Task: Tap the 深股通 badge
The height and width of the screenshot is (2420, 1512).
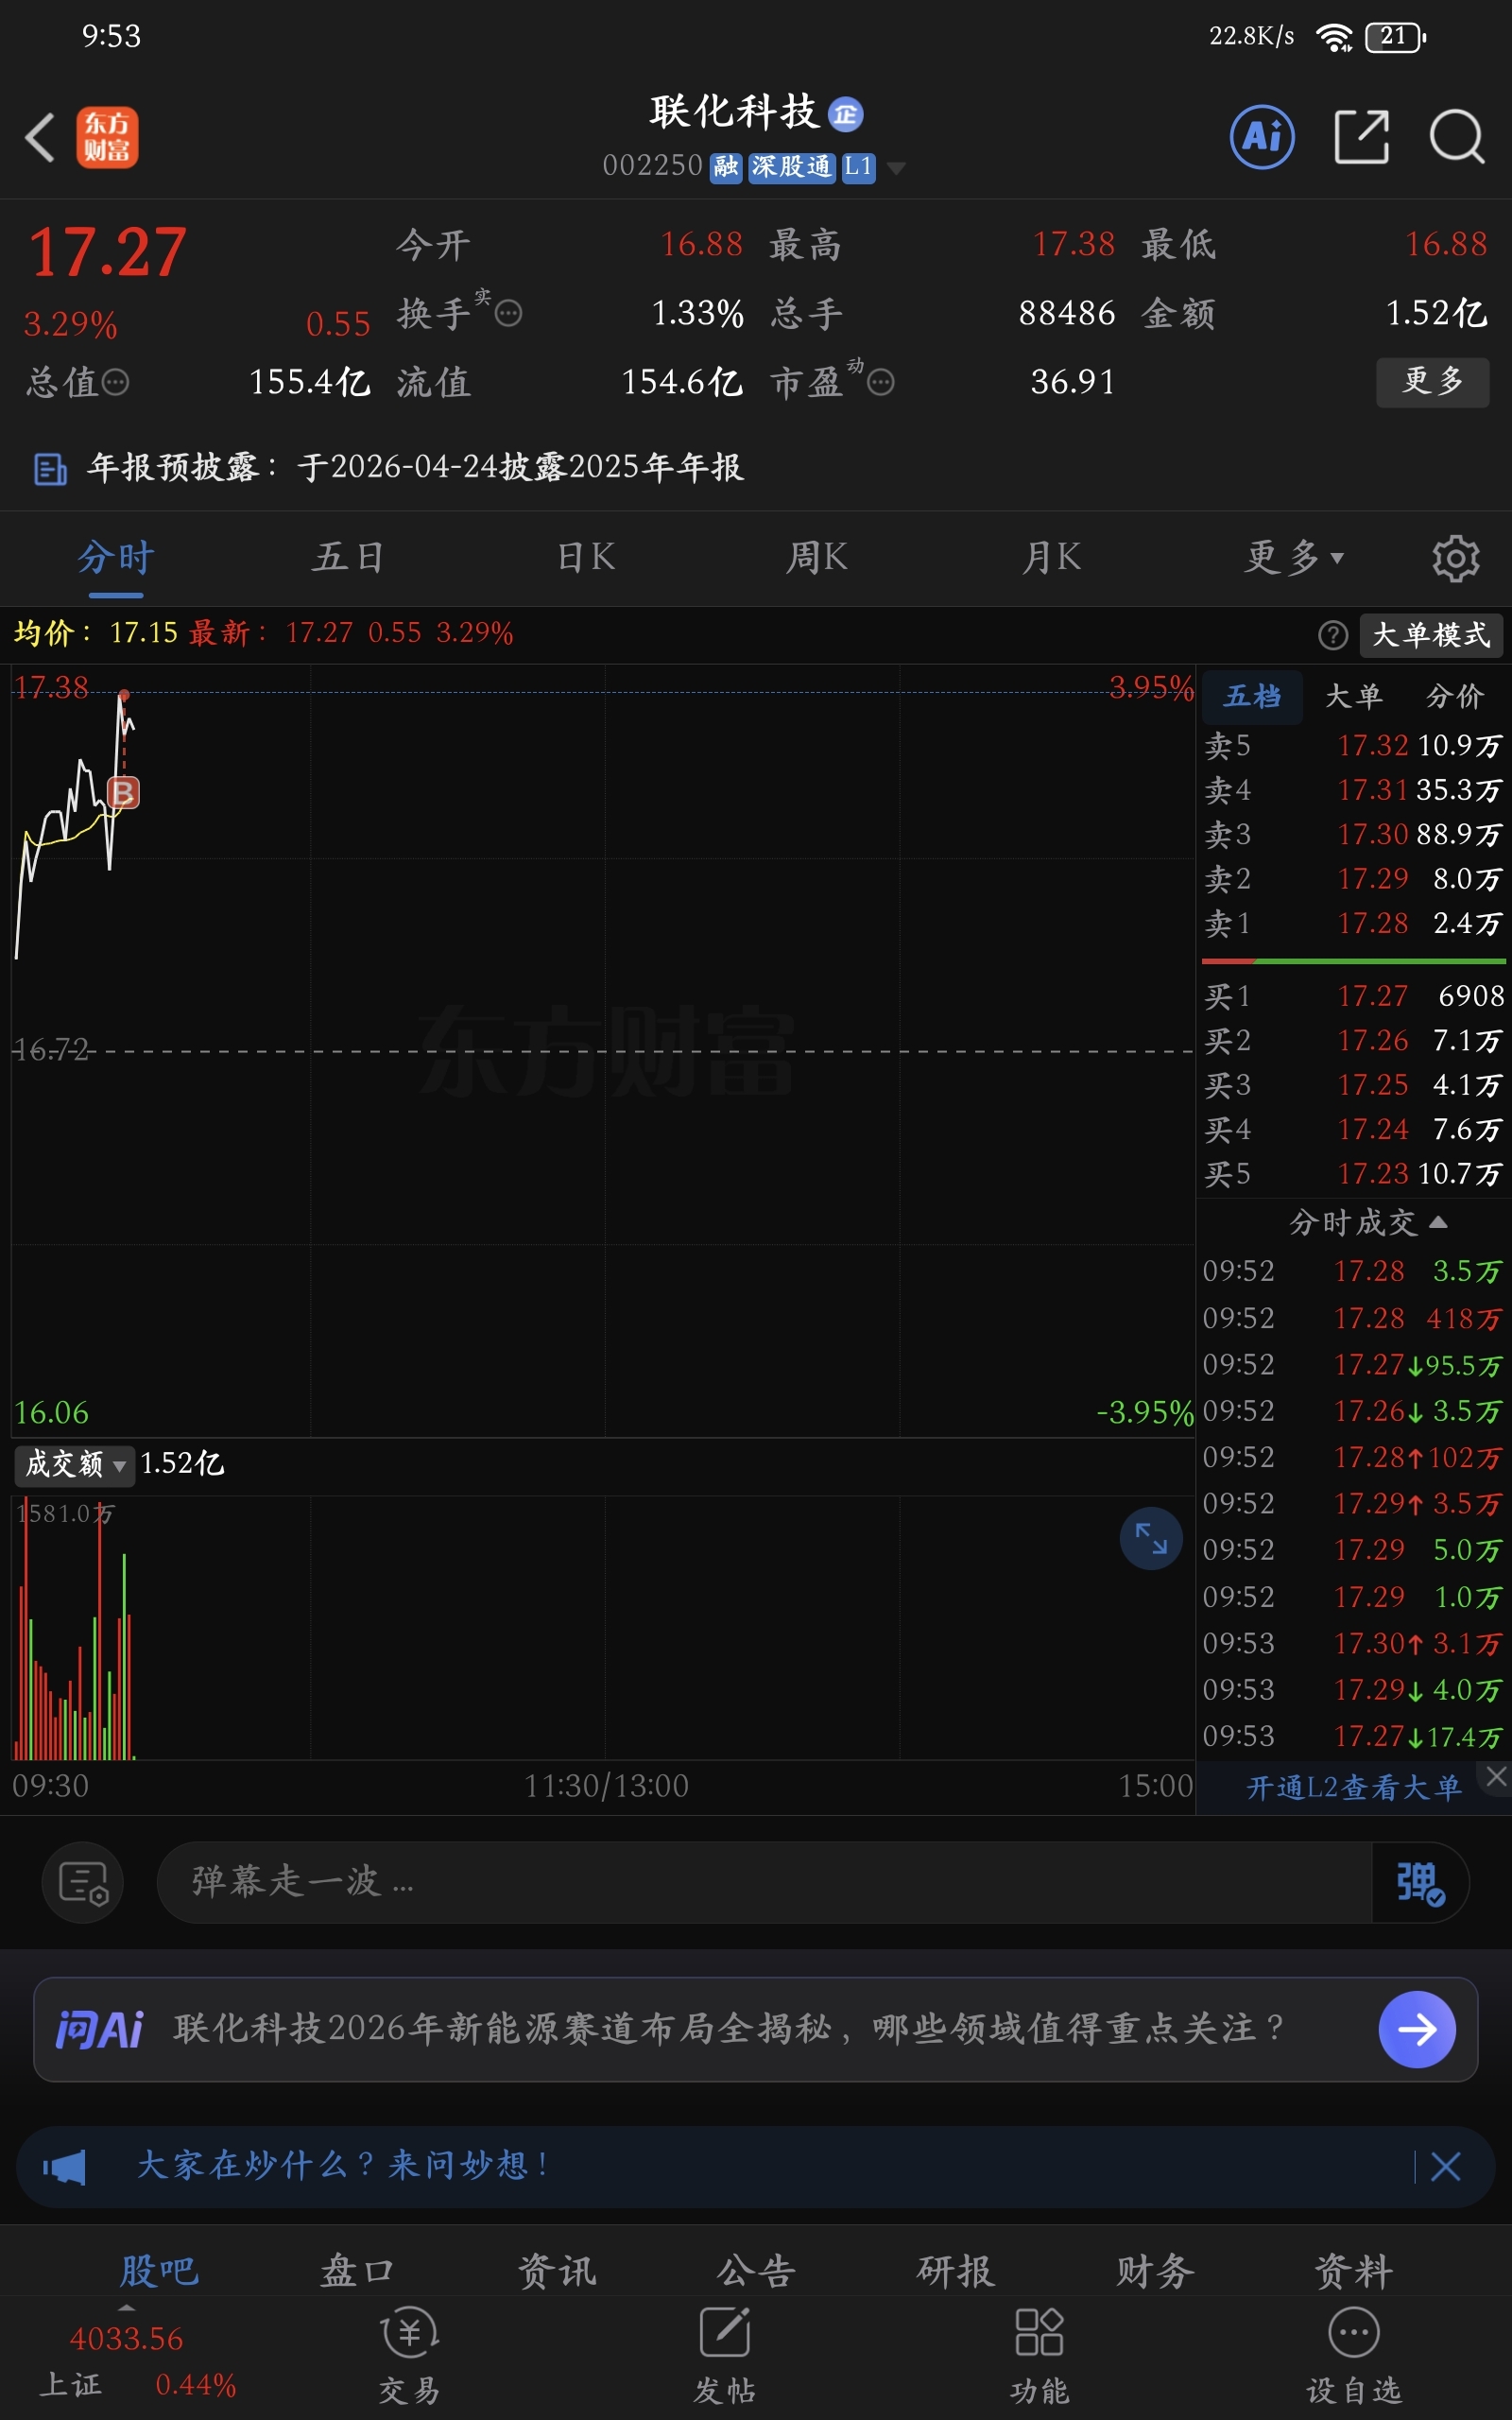Action: 791,167
